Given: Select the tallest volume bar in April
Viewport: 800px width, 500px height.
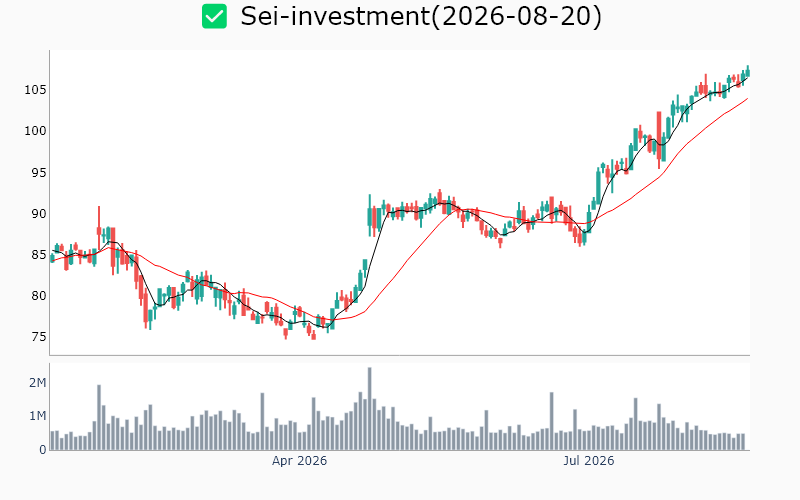Looking at the screenshot, I should pos(369,409).
